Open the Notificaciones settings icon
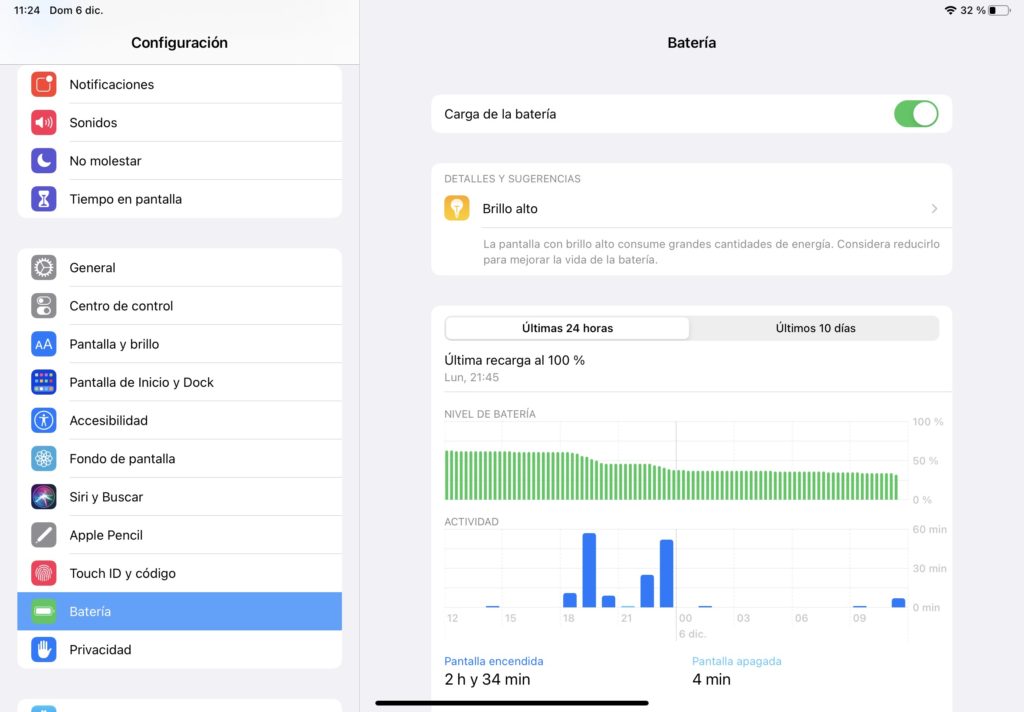Screen dimensions: 1024x712 coord(44,85)
